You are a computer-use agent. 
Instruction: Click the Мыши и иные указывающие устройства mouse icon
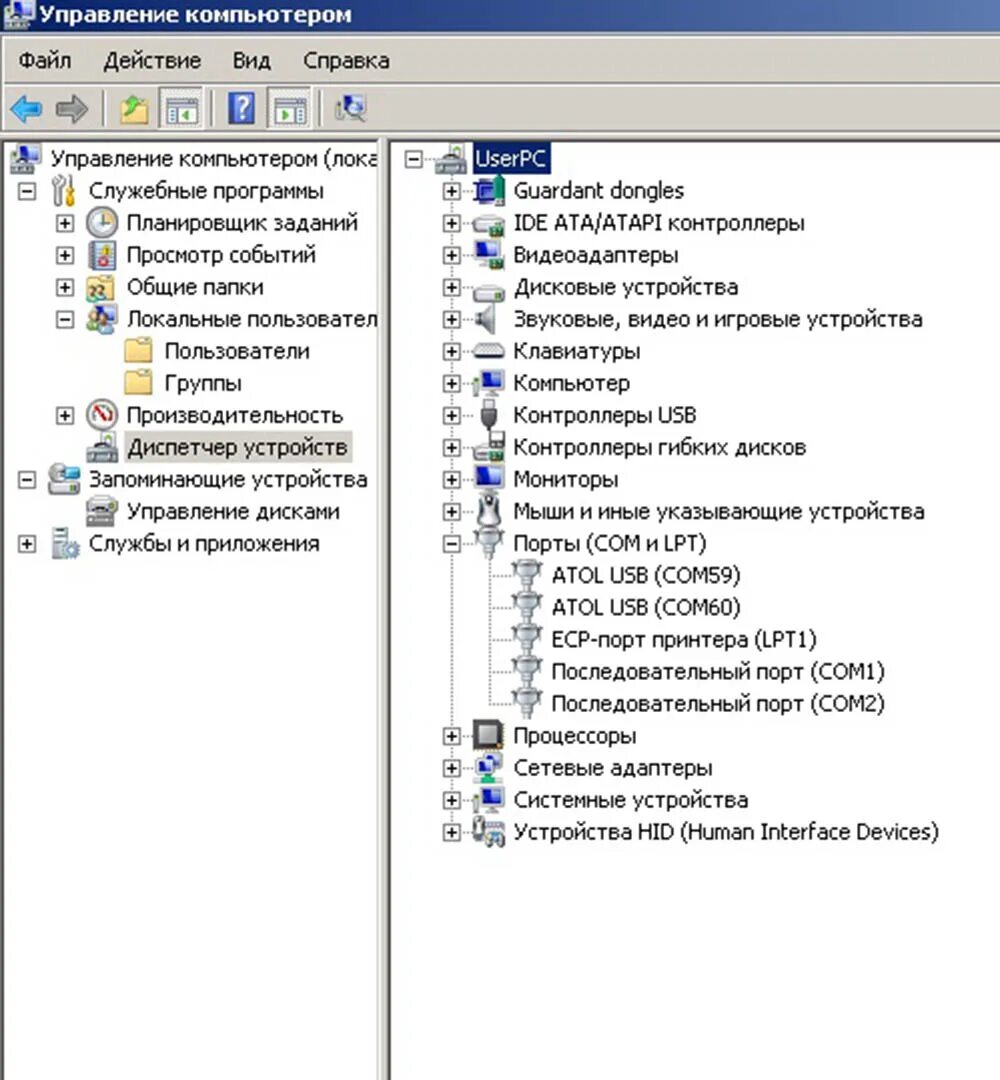[x=488, y=511]
